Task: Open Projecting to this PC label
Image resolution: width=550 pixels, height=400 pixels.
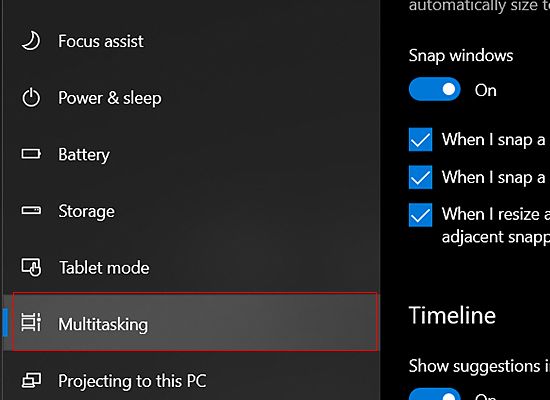Action: 132,381
